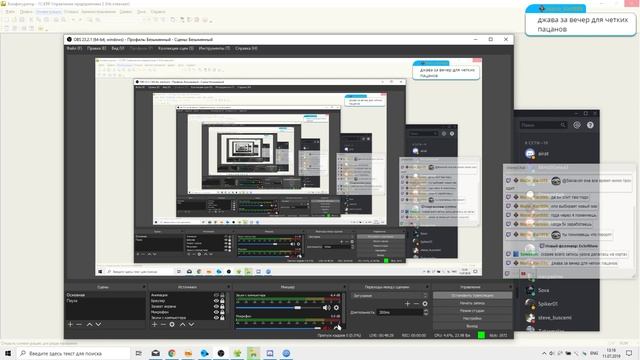Open Discord mentions @ icon
The image size is (640, 360).
[577, 125]
